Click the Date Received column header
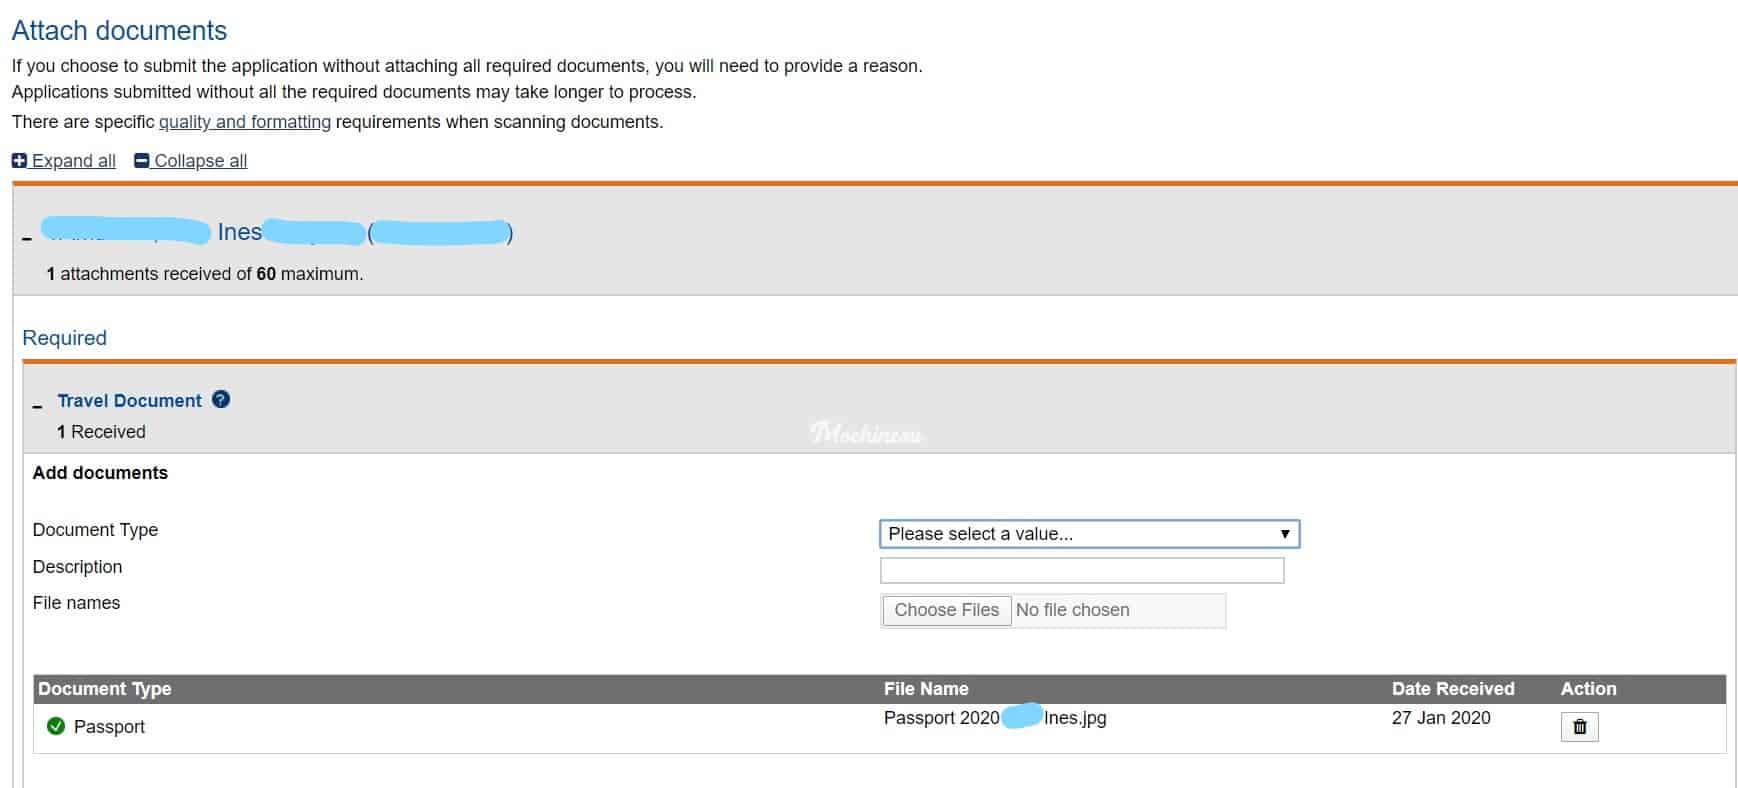This screenshot has height=788, width=1738. coord(1453,689)
